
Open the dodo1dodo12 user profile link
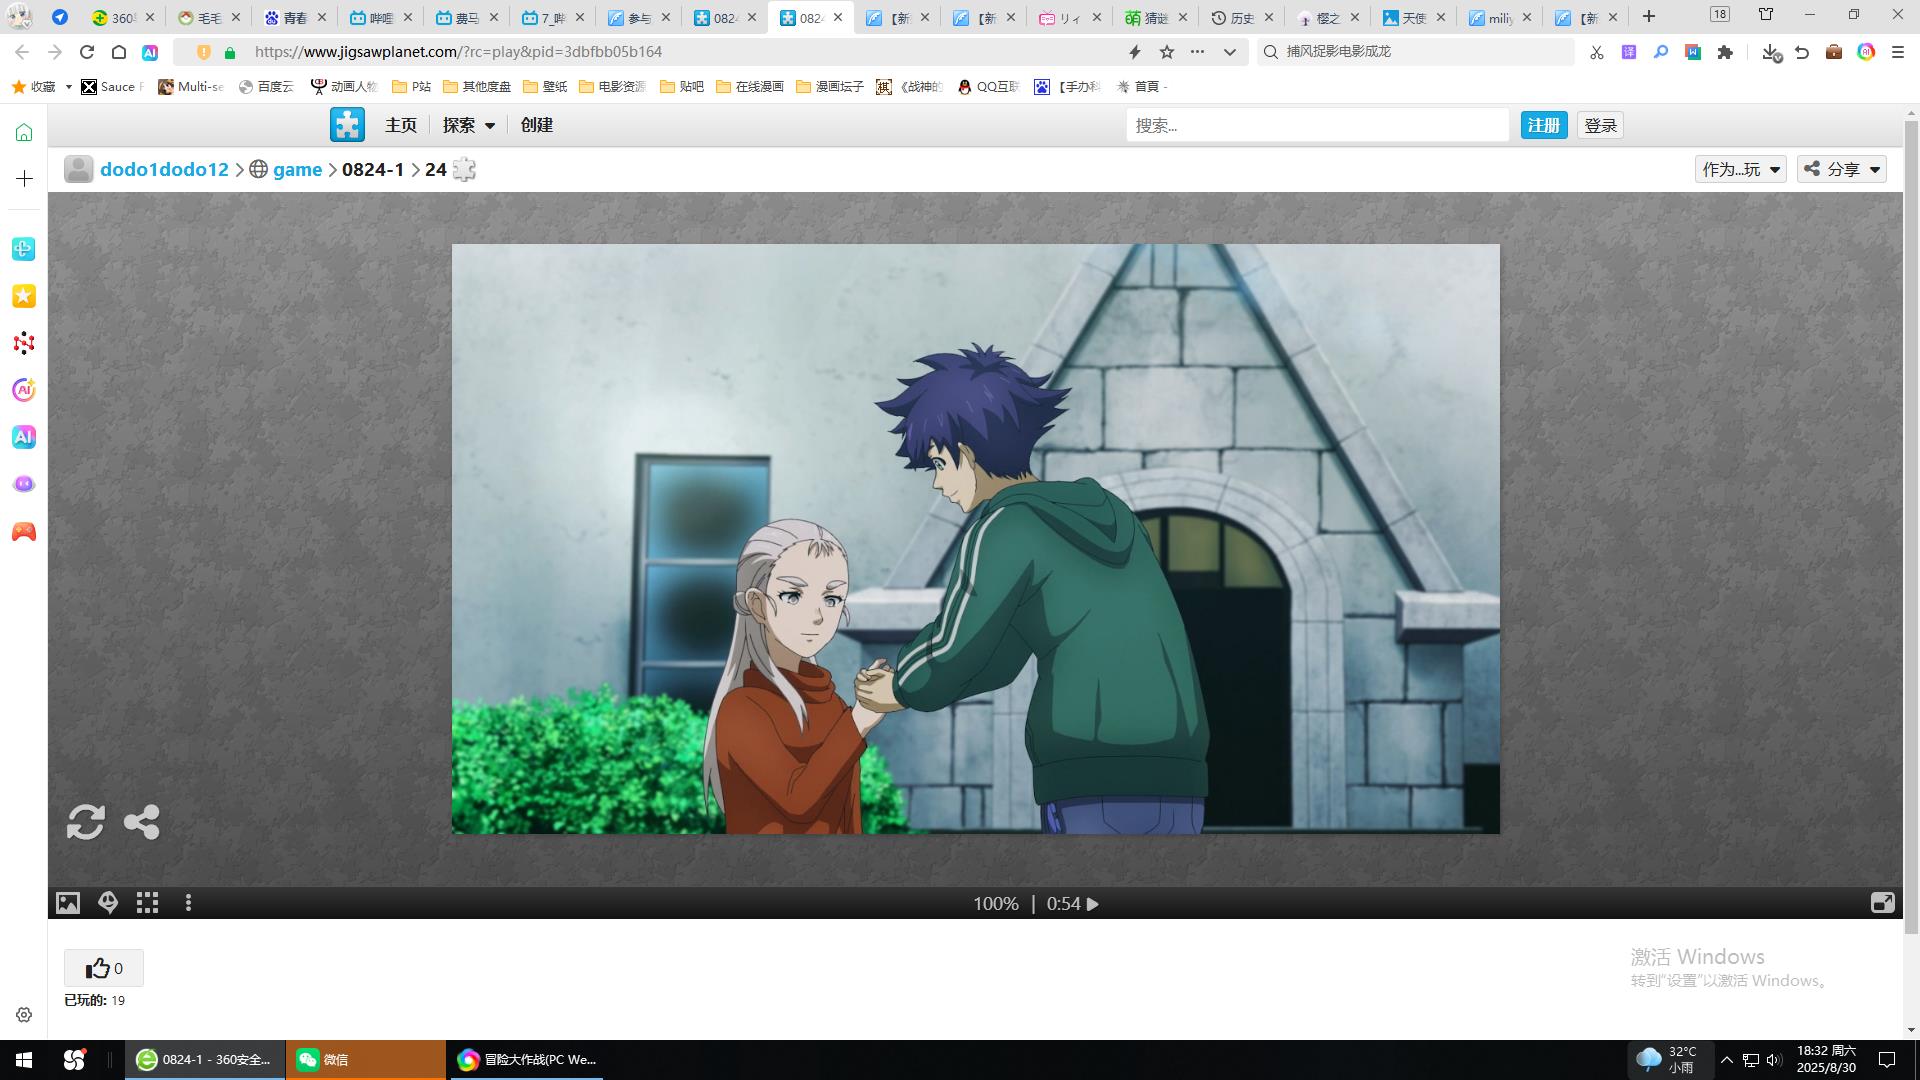point(164,169)
